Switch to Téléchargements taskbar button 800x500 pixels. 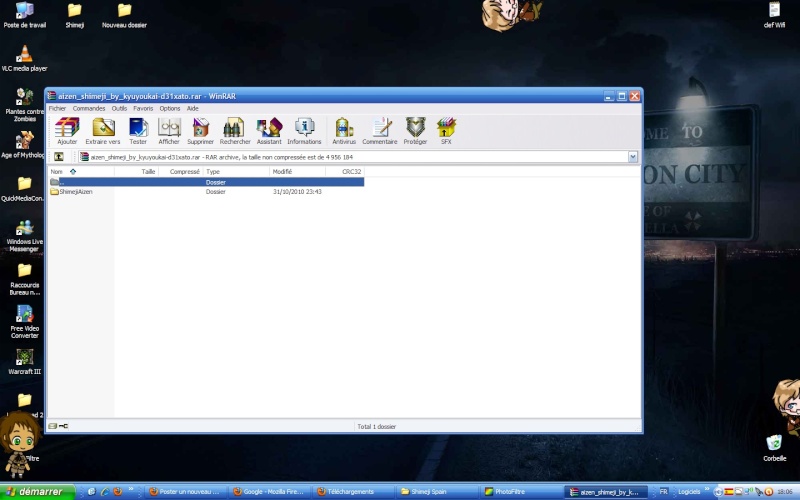(x=353, y=492)
